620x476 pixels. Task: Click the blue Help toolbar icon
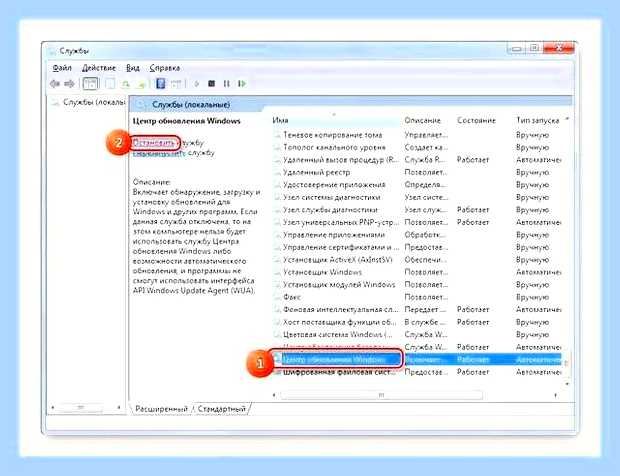(x=161, y=84)
